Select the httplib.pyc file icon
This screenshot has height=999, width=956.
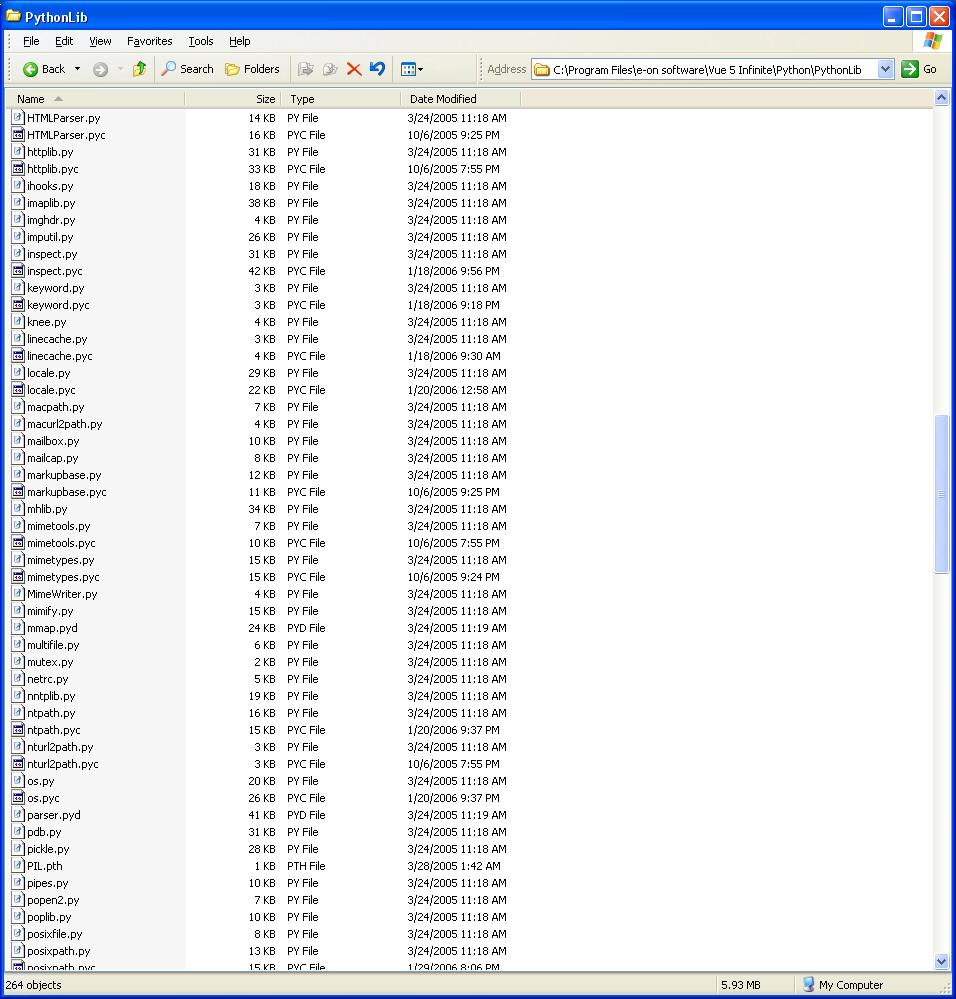coord(18,168)
